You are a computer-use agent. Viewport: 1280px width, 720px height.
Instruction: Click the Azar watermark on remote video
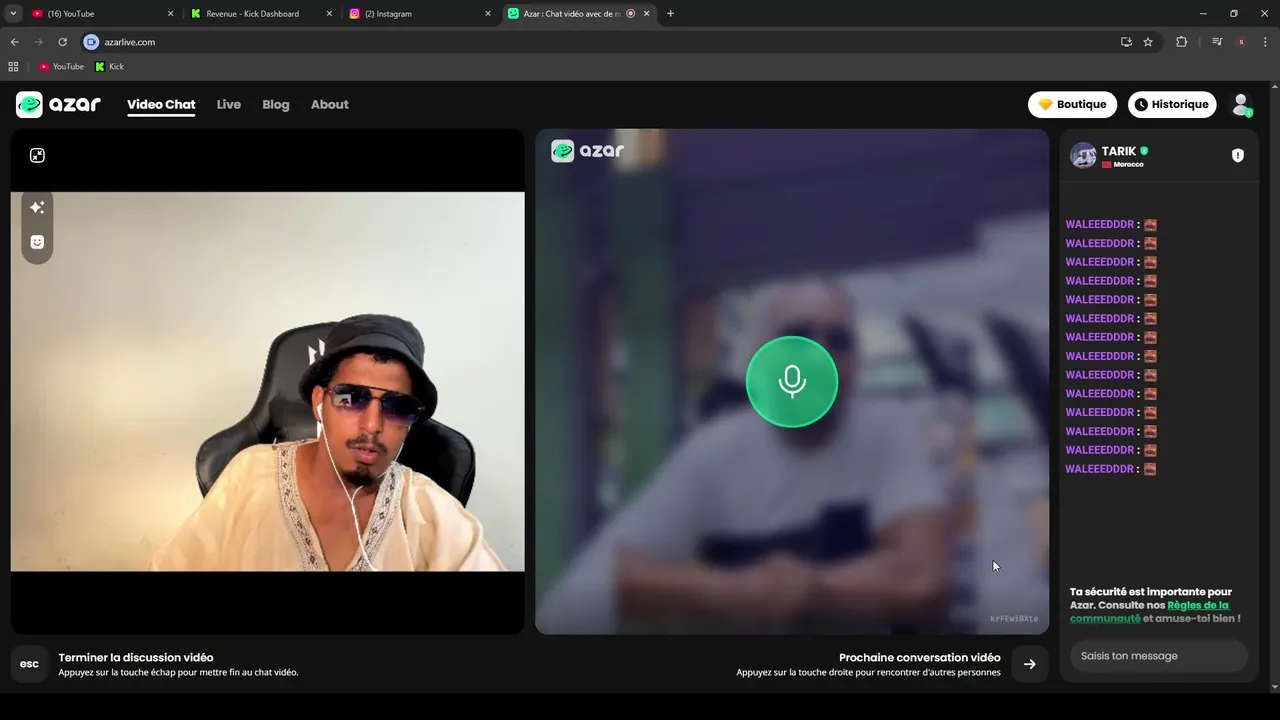tap(588, 151)
